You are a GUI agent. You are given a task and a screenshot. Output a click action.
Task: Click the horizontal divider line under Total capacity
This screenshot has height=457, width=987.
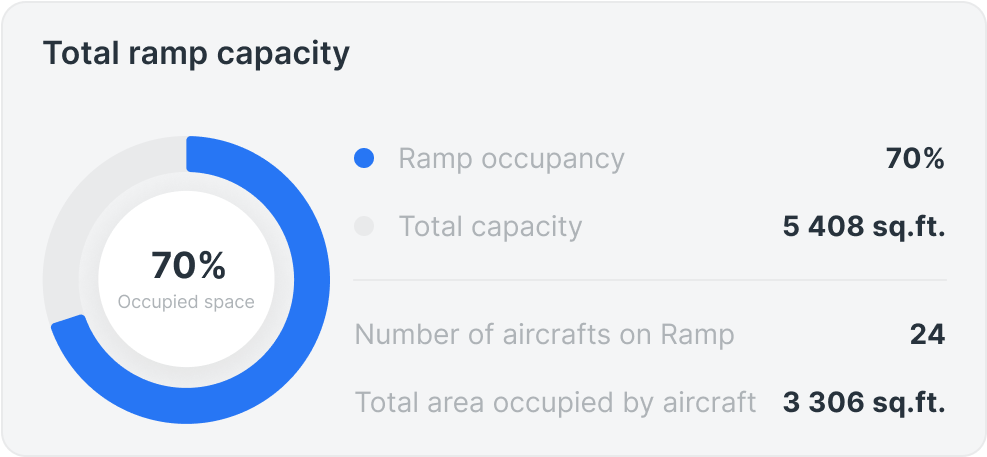(650, 280)
